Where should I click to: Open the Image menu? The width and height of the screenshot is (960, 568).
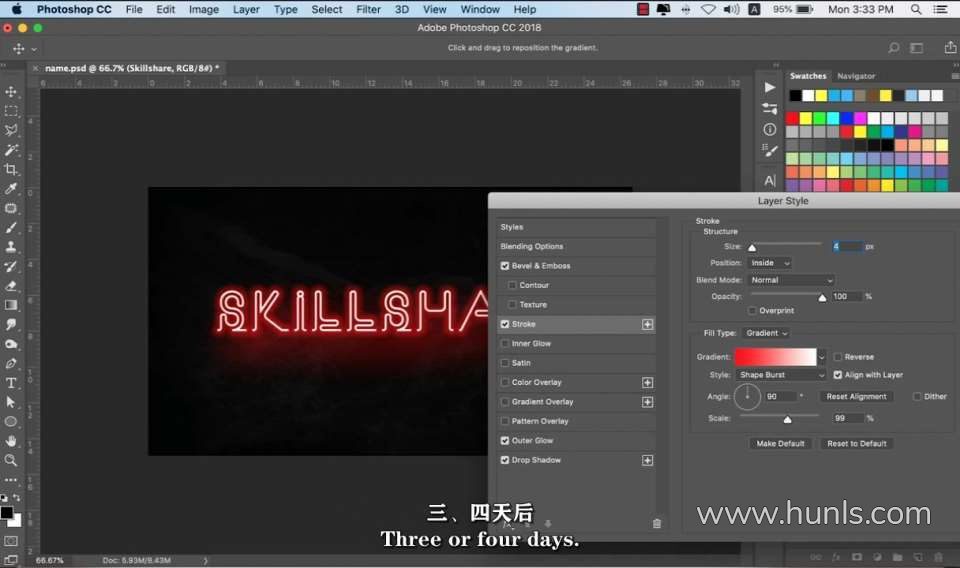[x=204, y=9]
